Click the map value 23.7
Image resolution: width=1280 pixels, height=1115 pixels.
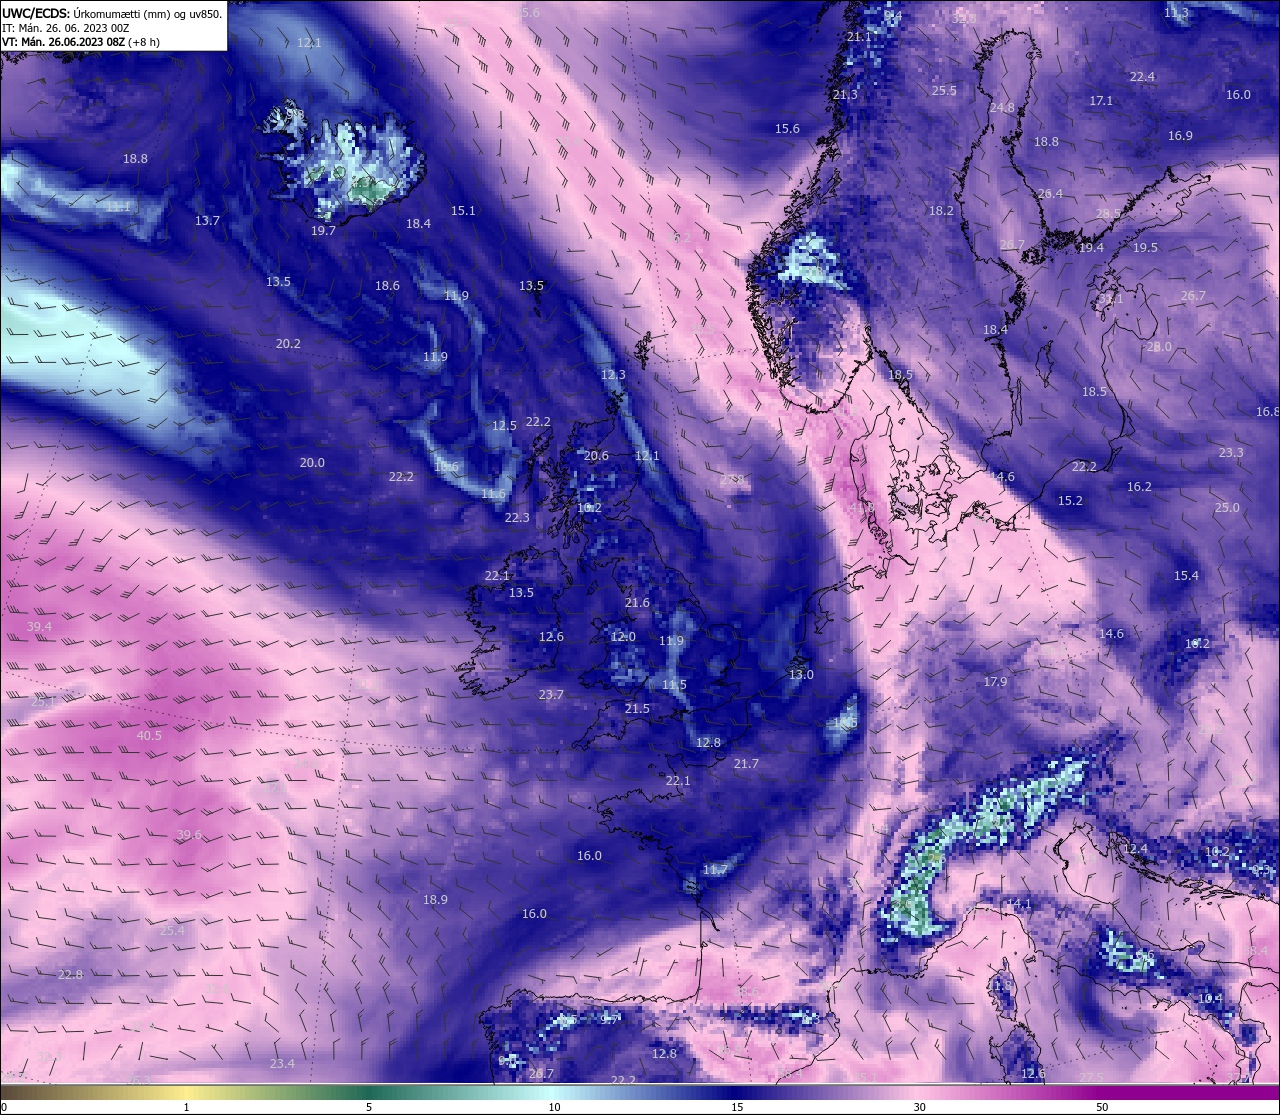[x=551, y=694]
